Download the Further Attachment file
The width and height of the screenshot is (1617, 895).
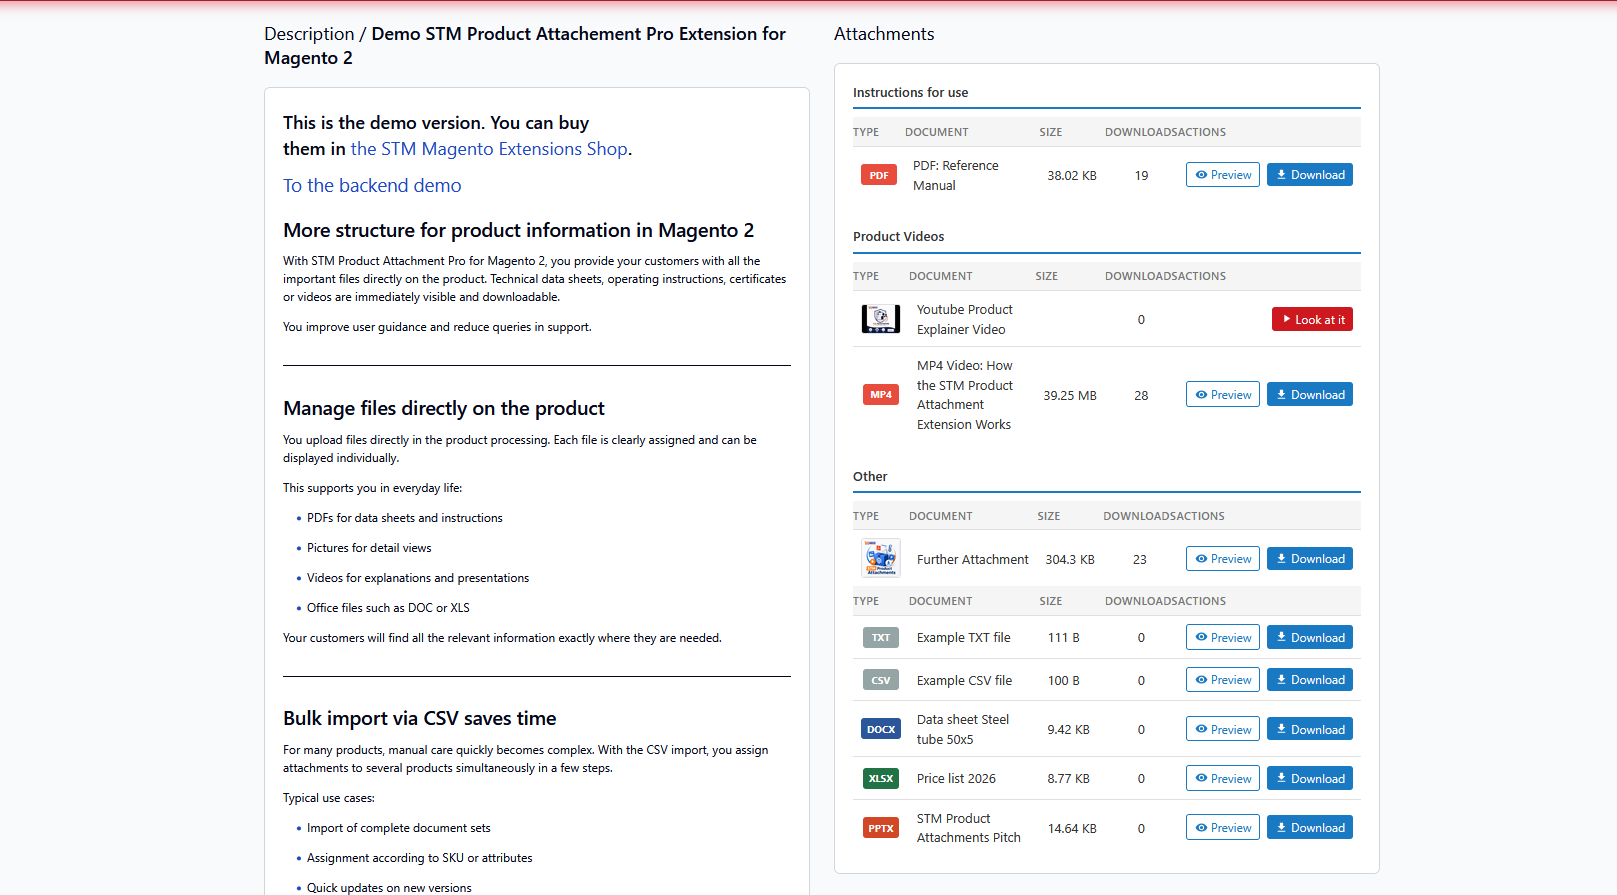click(1310, 559)
